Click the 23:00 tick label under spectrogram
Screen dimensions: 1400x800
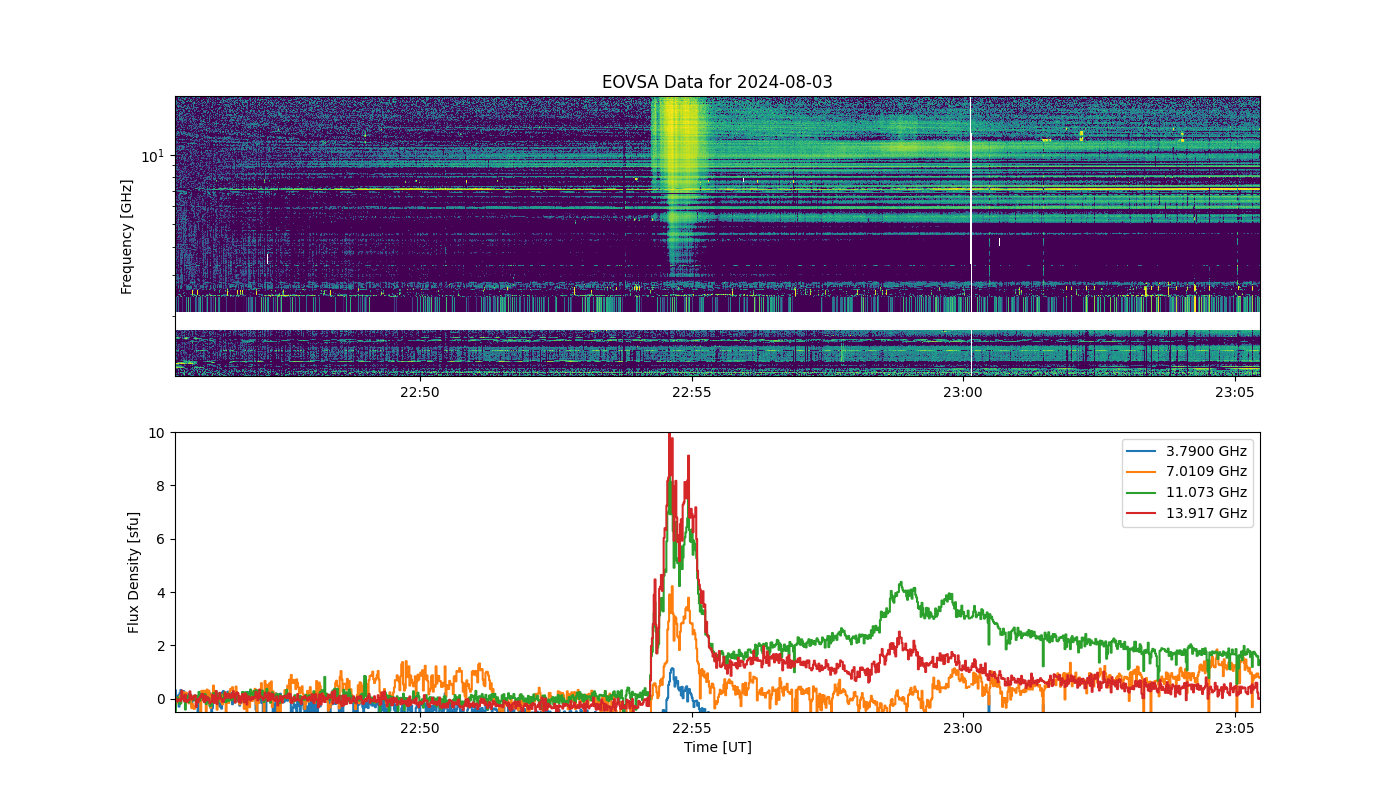coord(963,392)
